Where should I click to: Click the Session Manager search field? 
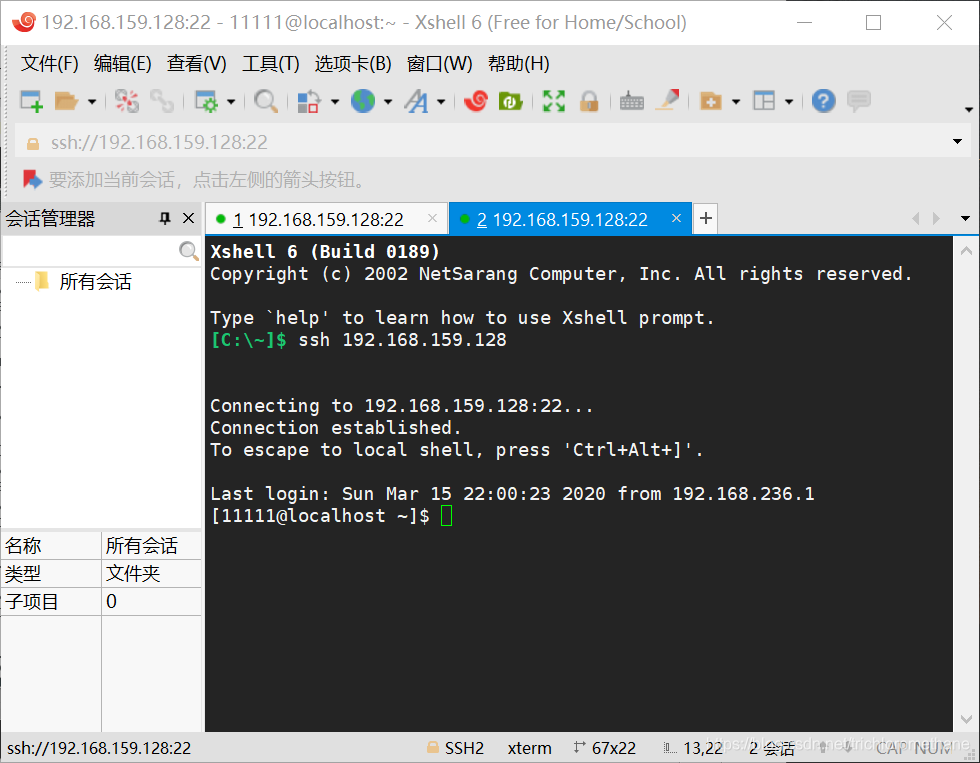(x=91, y=251)
